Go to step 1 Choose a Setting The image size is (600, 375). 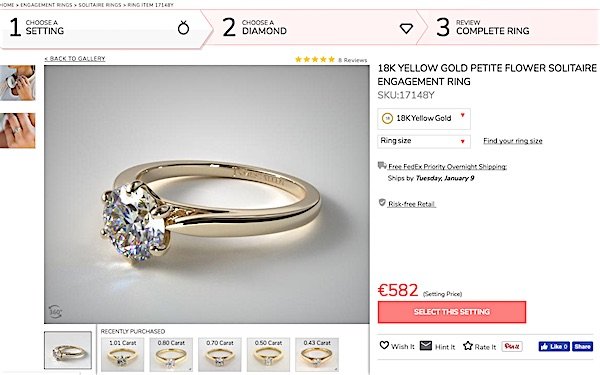[x=101, y=29]
